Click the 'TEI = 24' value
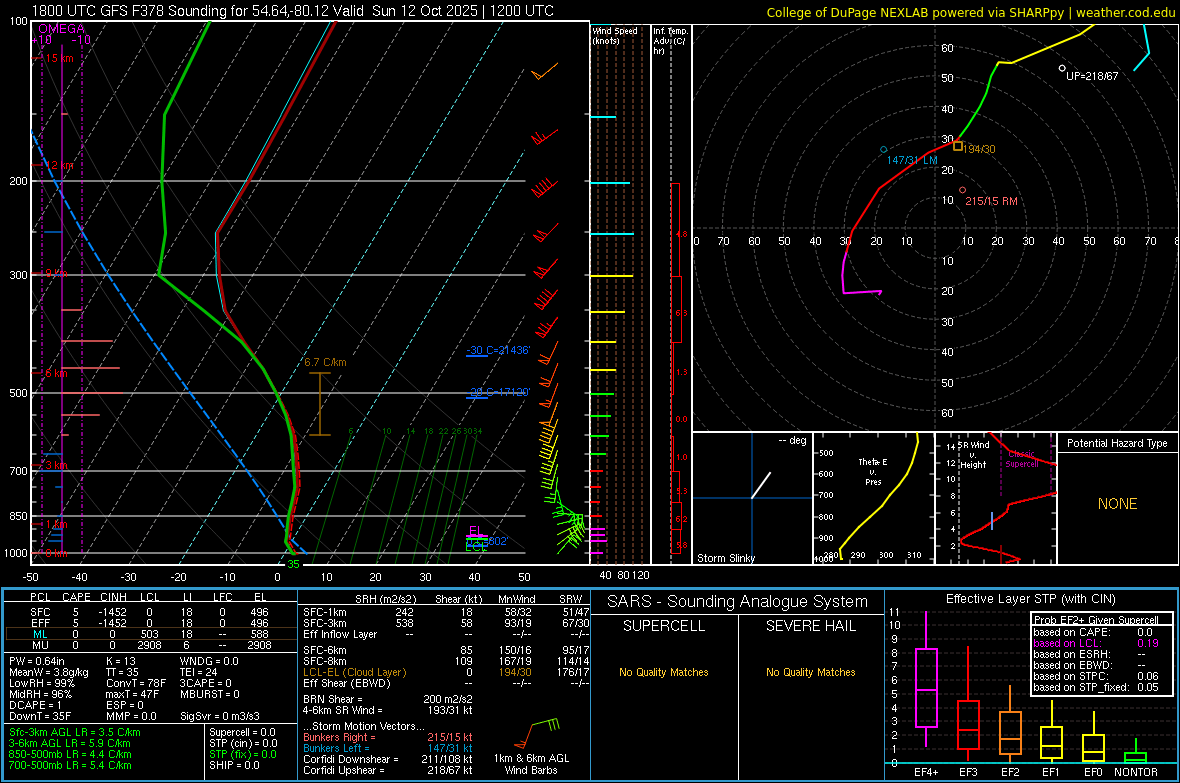The image size is (1180, 783). [199, 672]
